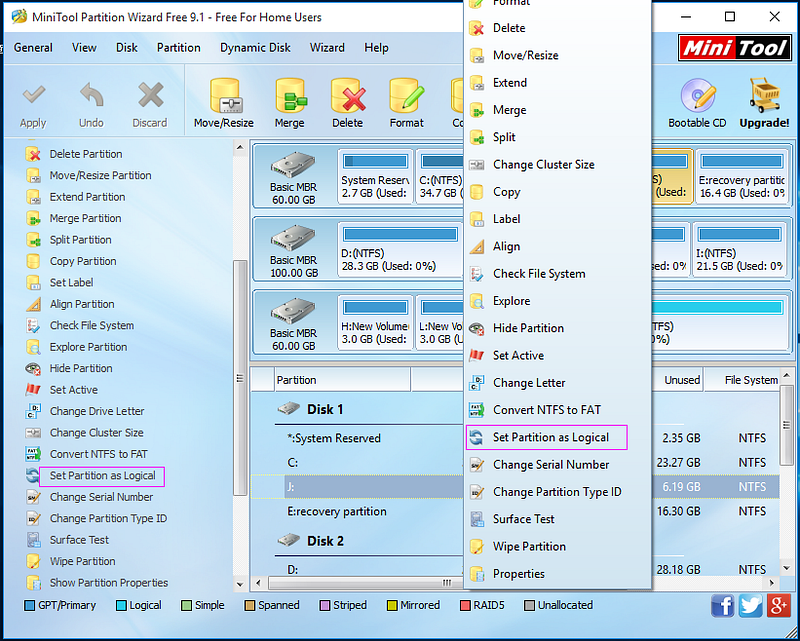Click the File System column header

[742, 380]
